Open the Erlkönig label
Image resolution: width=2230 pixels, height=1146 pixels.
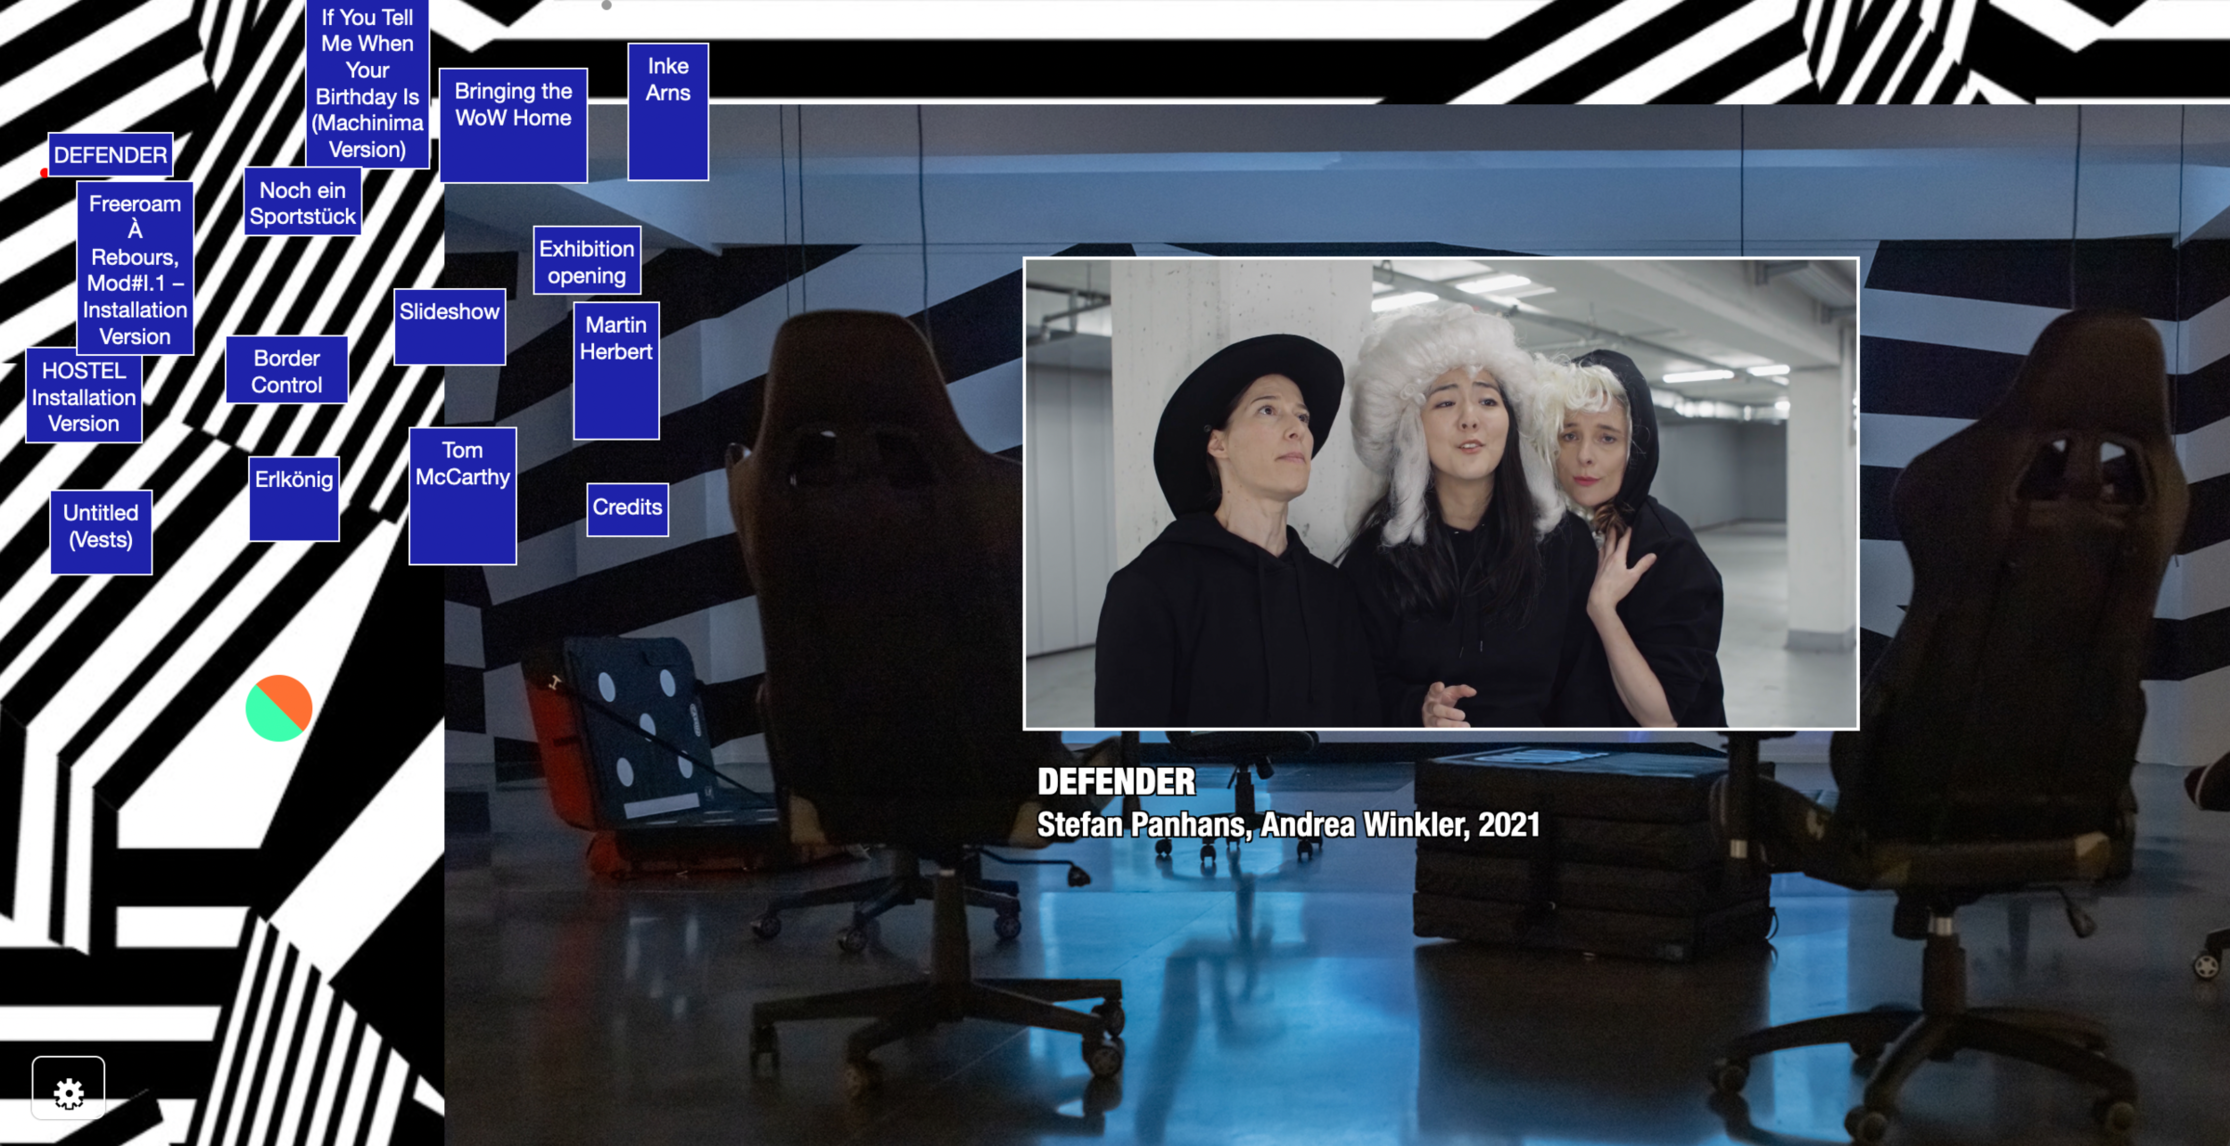294,497
